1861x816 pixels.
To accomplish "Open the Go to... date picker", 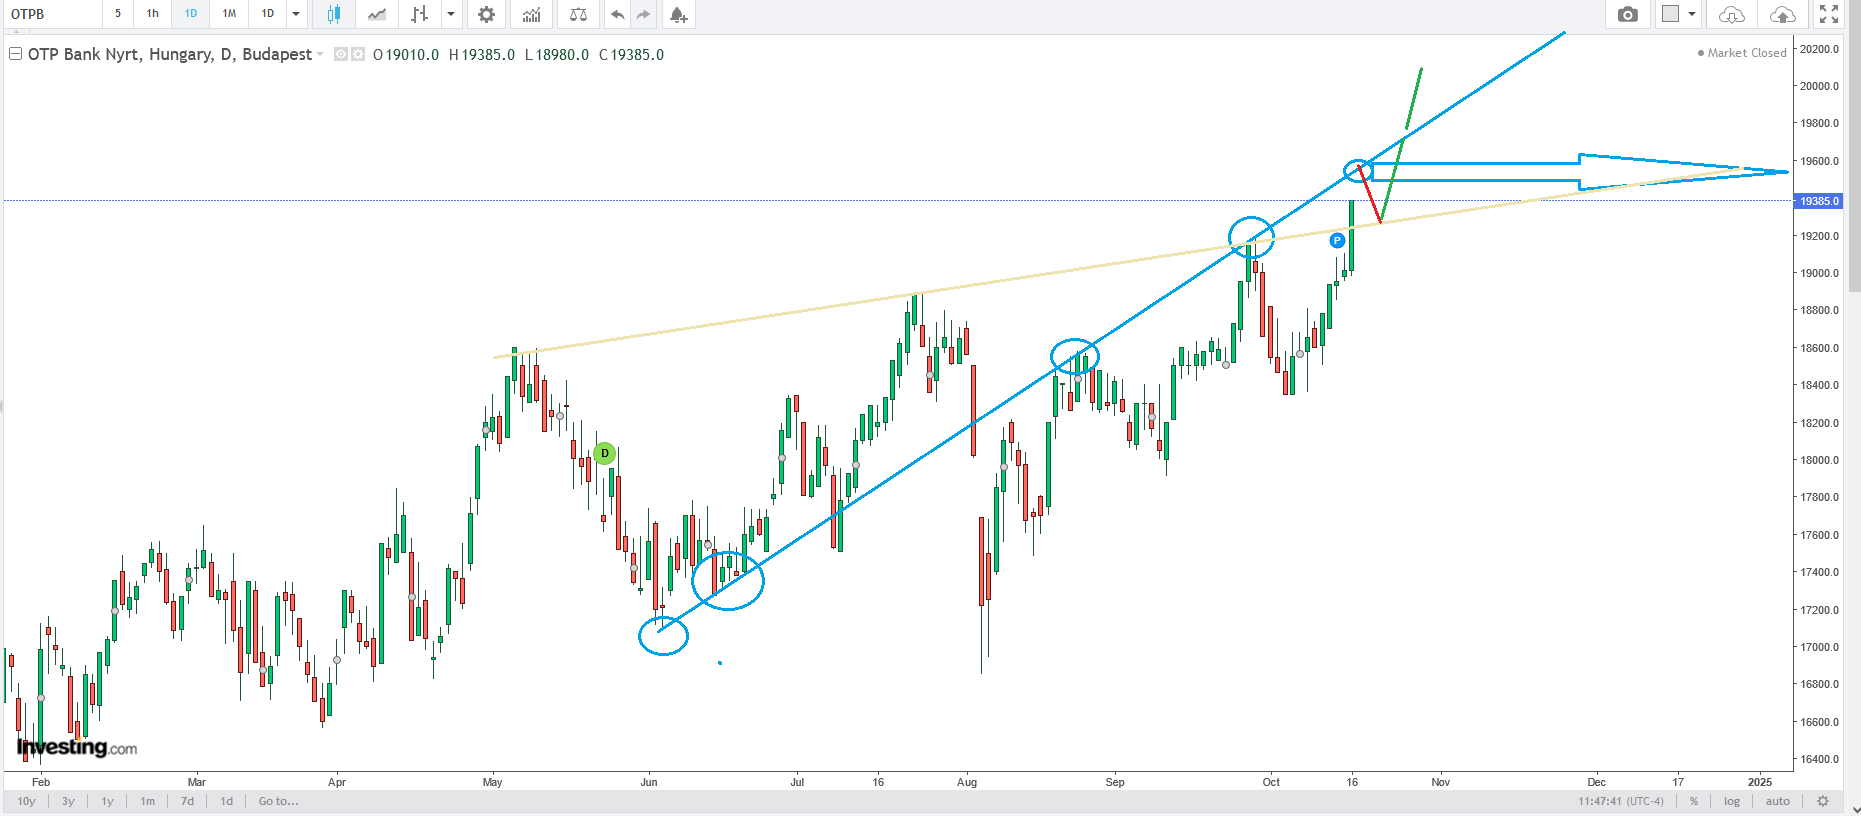I will tap(278, 801).
